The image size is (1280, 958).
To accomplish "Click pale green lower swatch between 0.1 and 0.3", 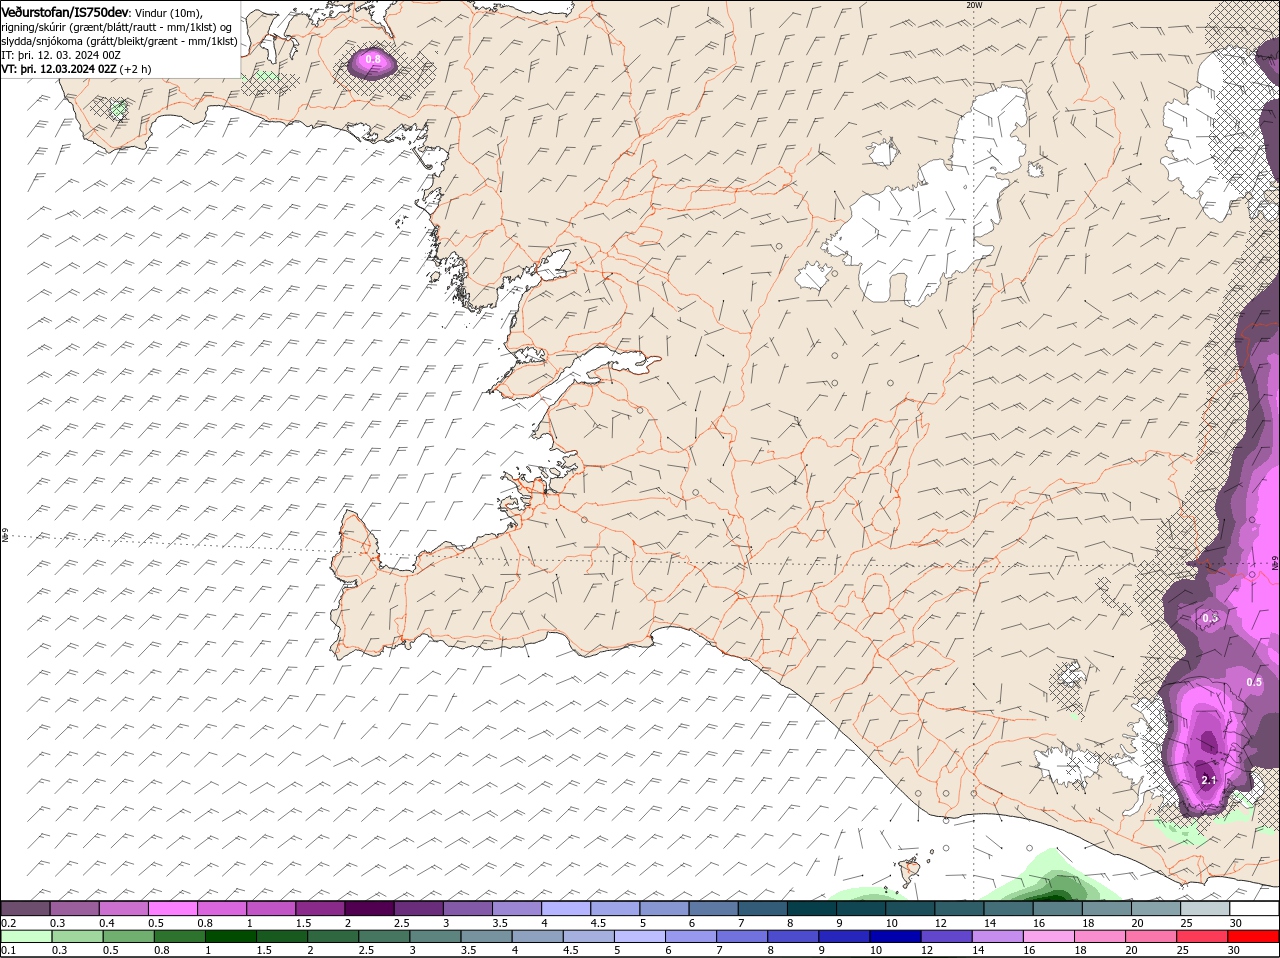I will tap(26, 936).
